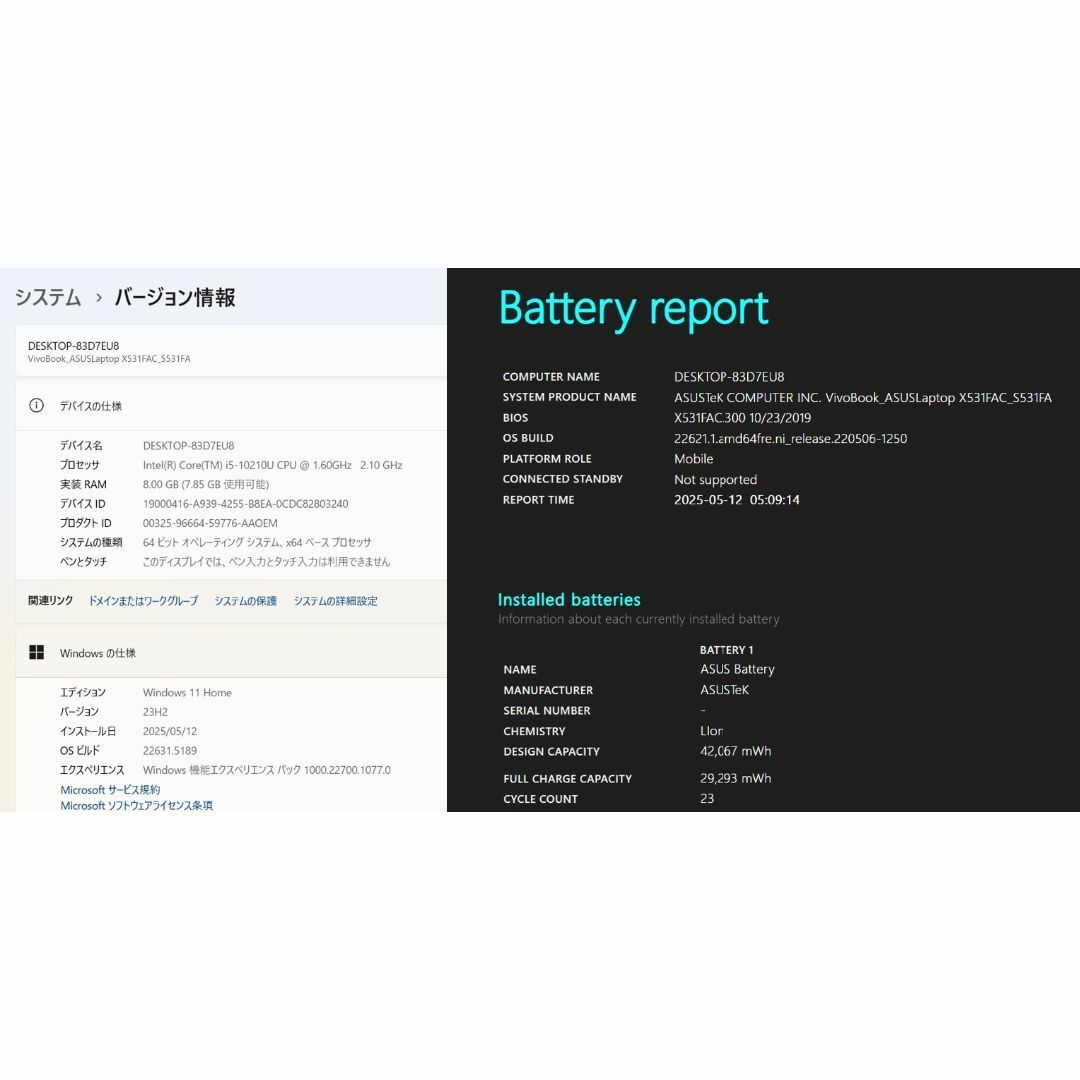Screen dimensions: 1080x1080
Task: Click the エクスペリエンス label
Action: 92,770
